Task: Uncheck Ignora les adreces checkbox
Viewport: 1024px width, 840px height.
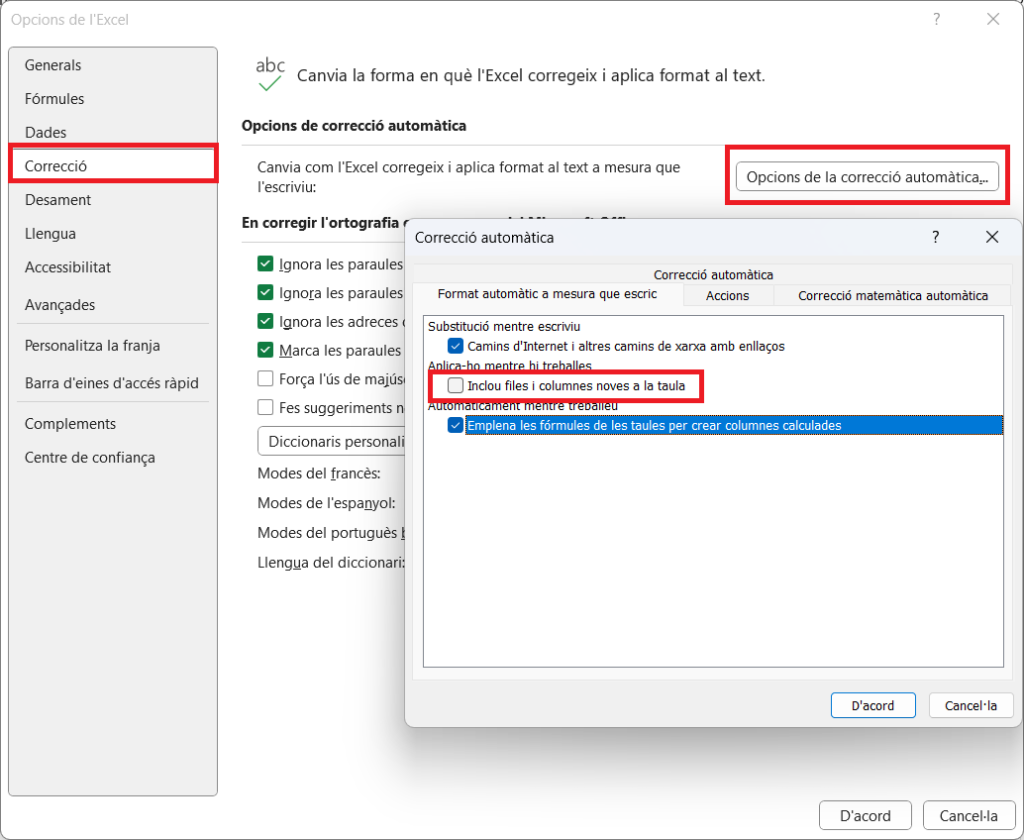Action: 265,321
